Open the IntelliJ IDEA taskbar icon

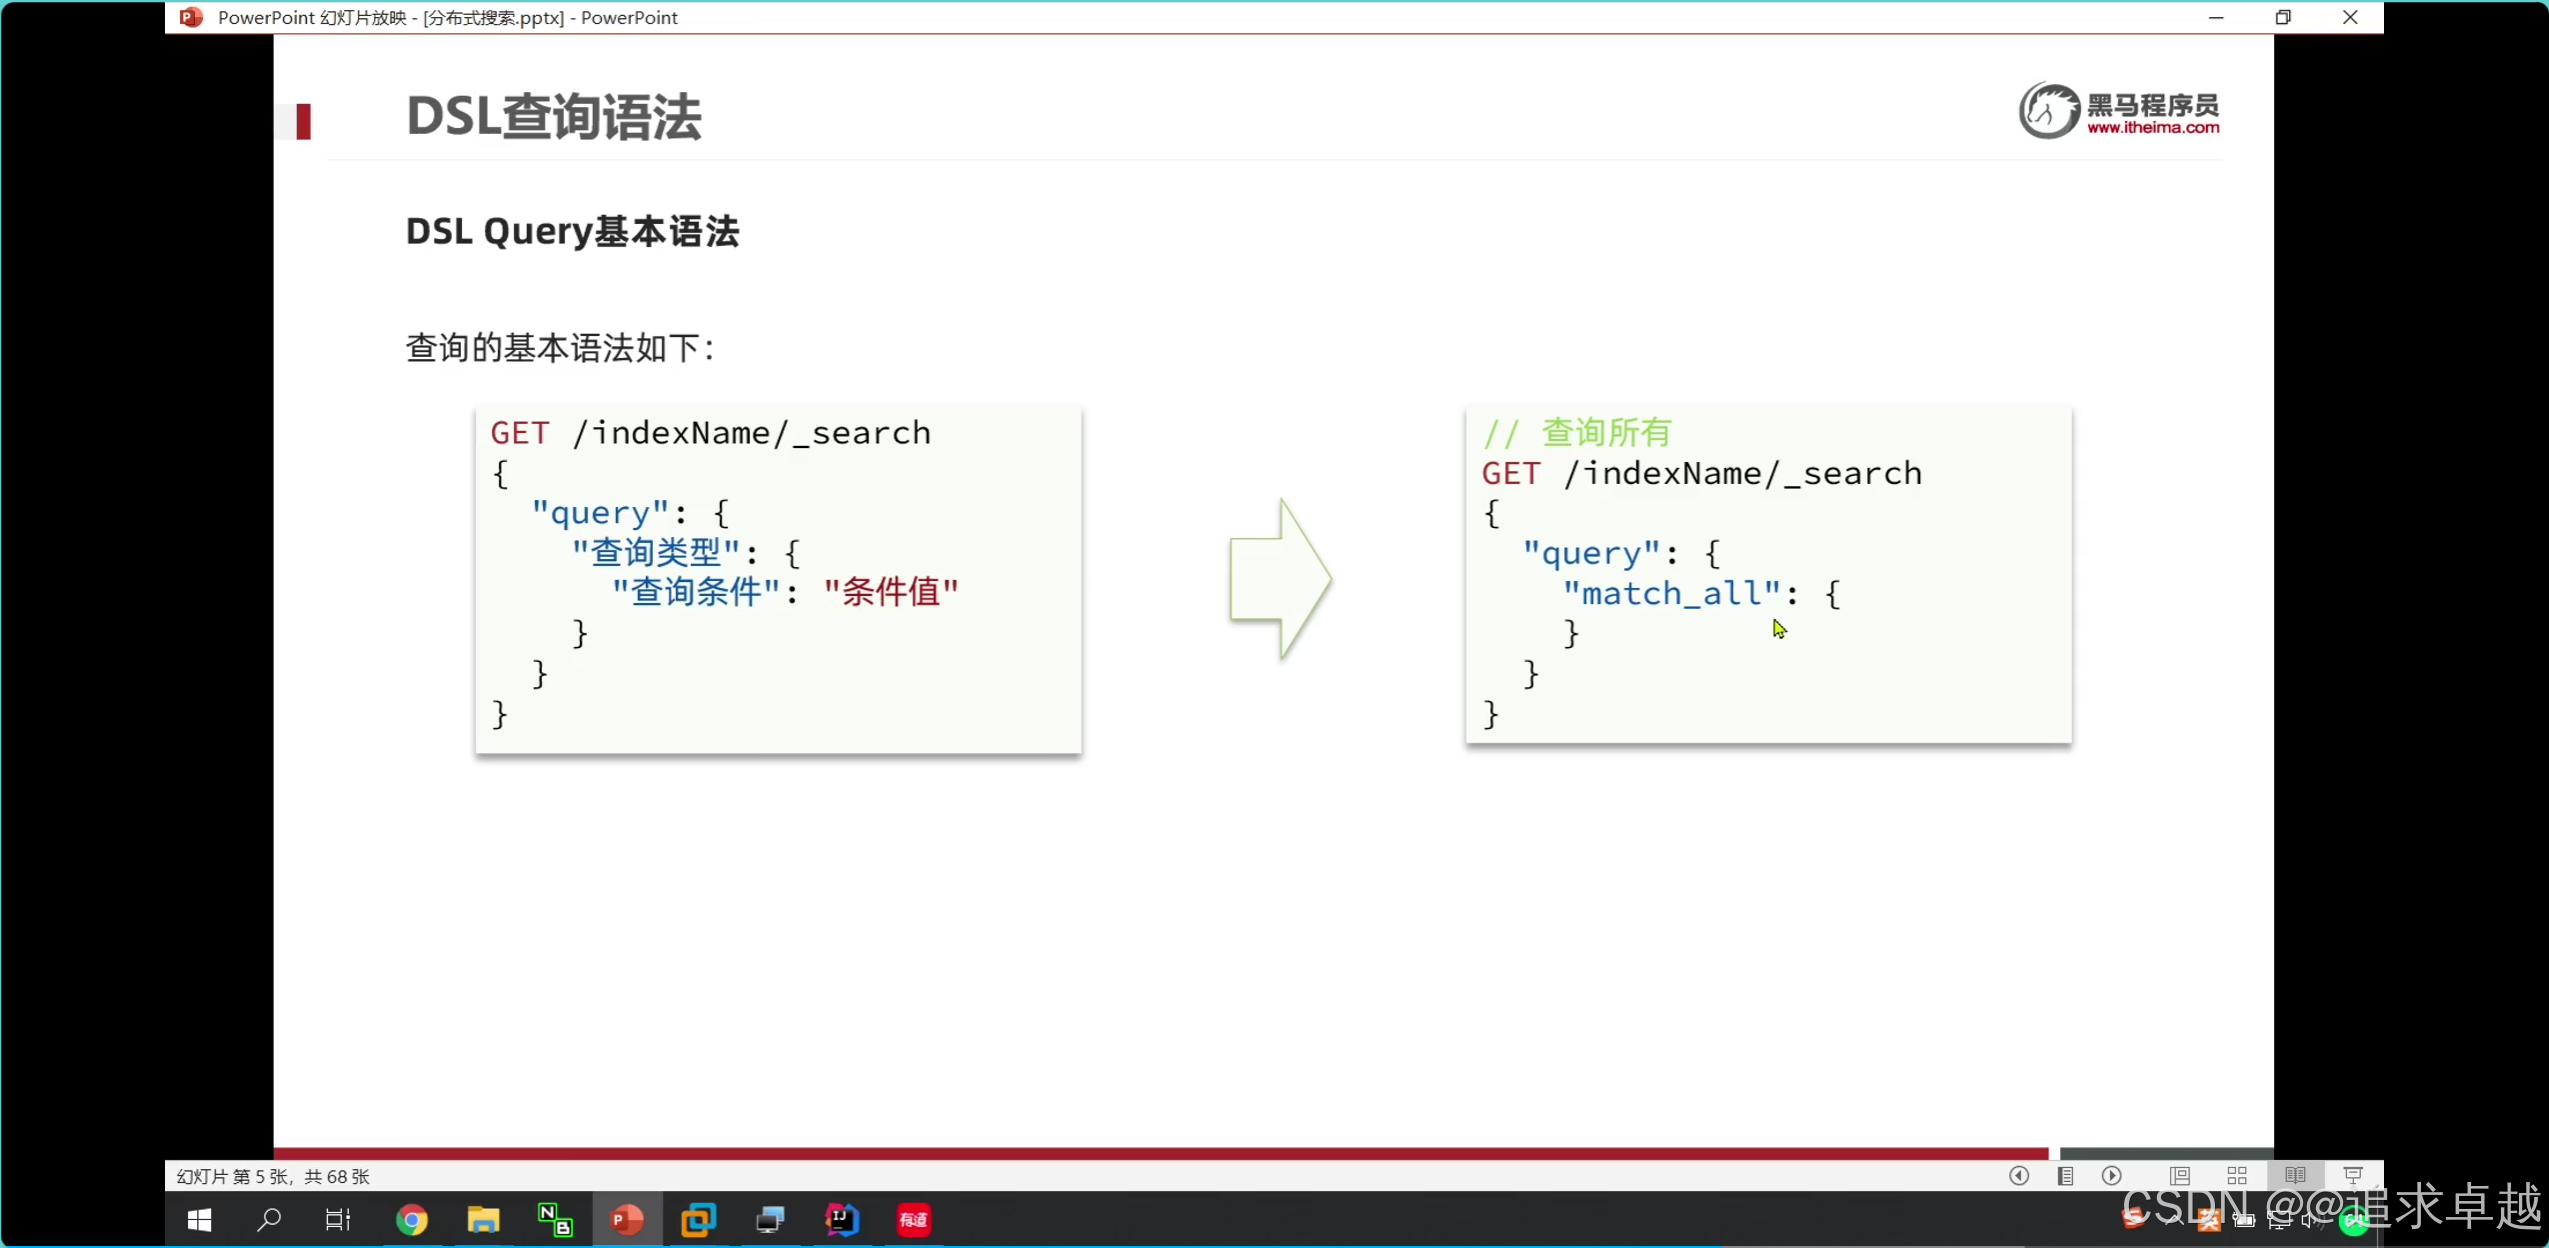tap(841, 1220)
